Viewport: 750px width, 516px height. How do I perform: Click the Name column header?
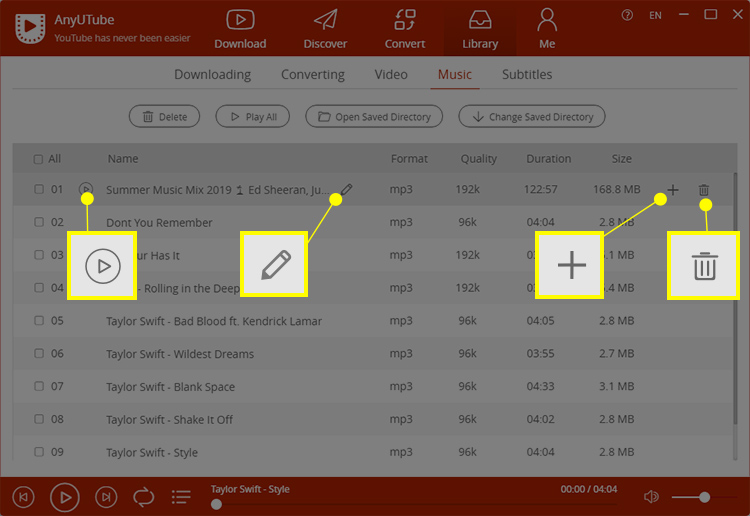click(x=123, y=159)
